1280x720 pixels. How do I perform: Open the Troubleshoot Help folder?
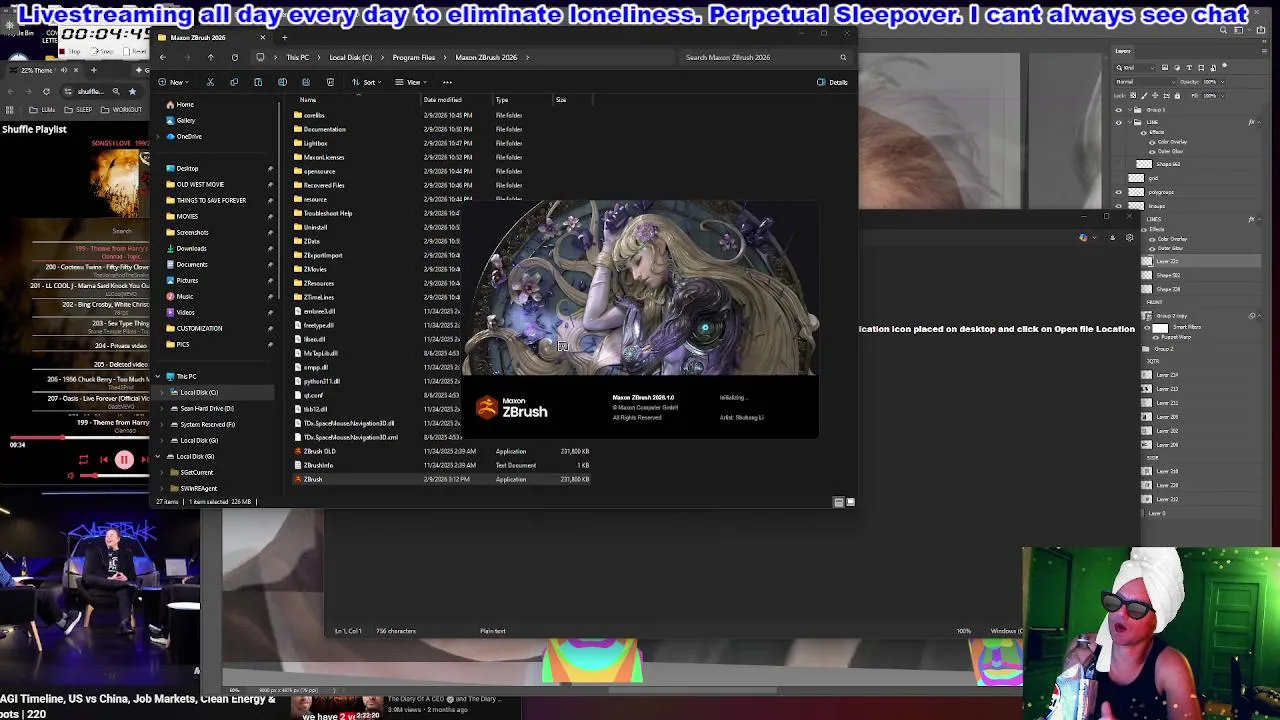tap(327, 213)
